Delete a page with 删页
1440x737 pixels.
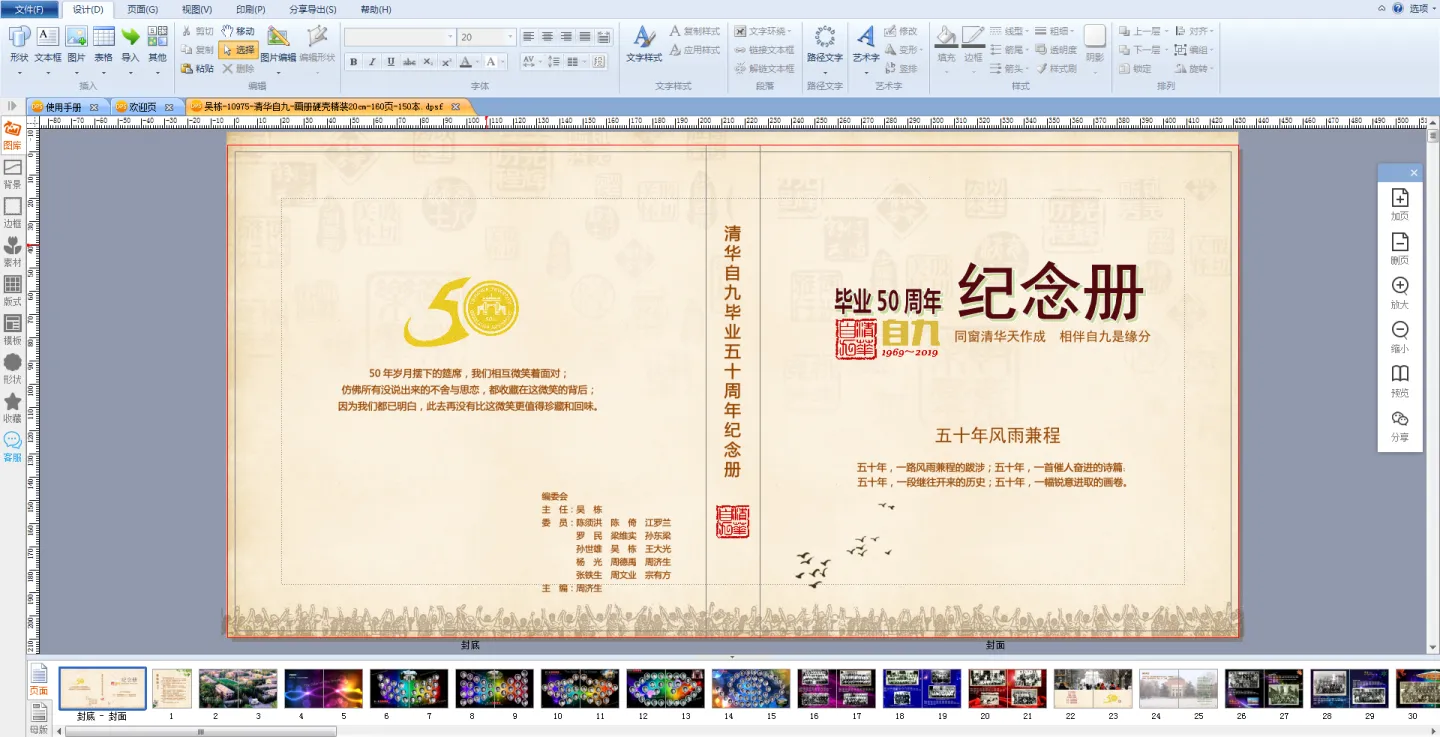(x=1400, y=249)
